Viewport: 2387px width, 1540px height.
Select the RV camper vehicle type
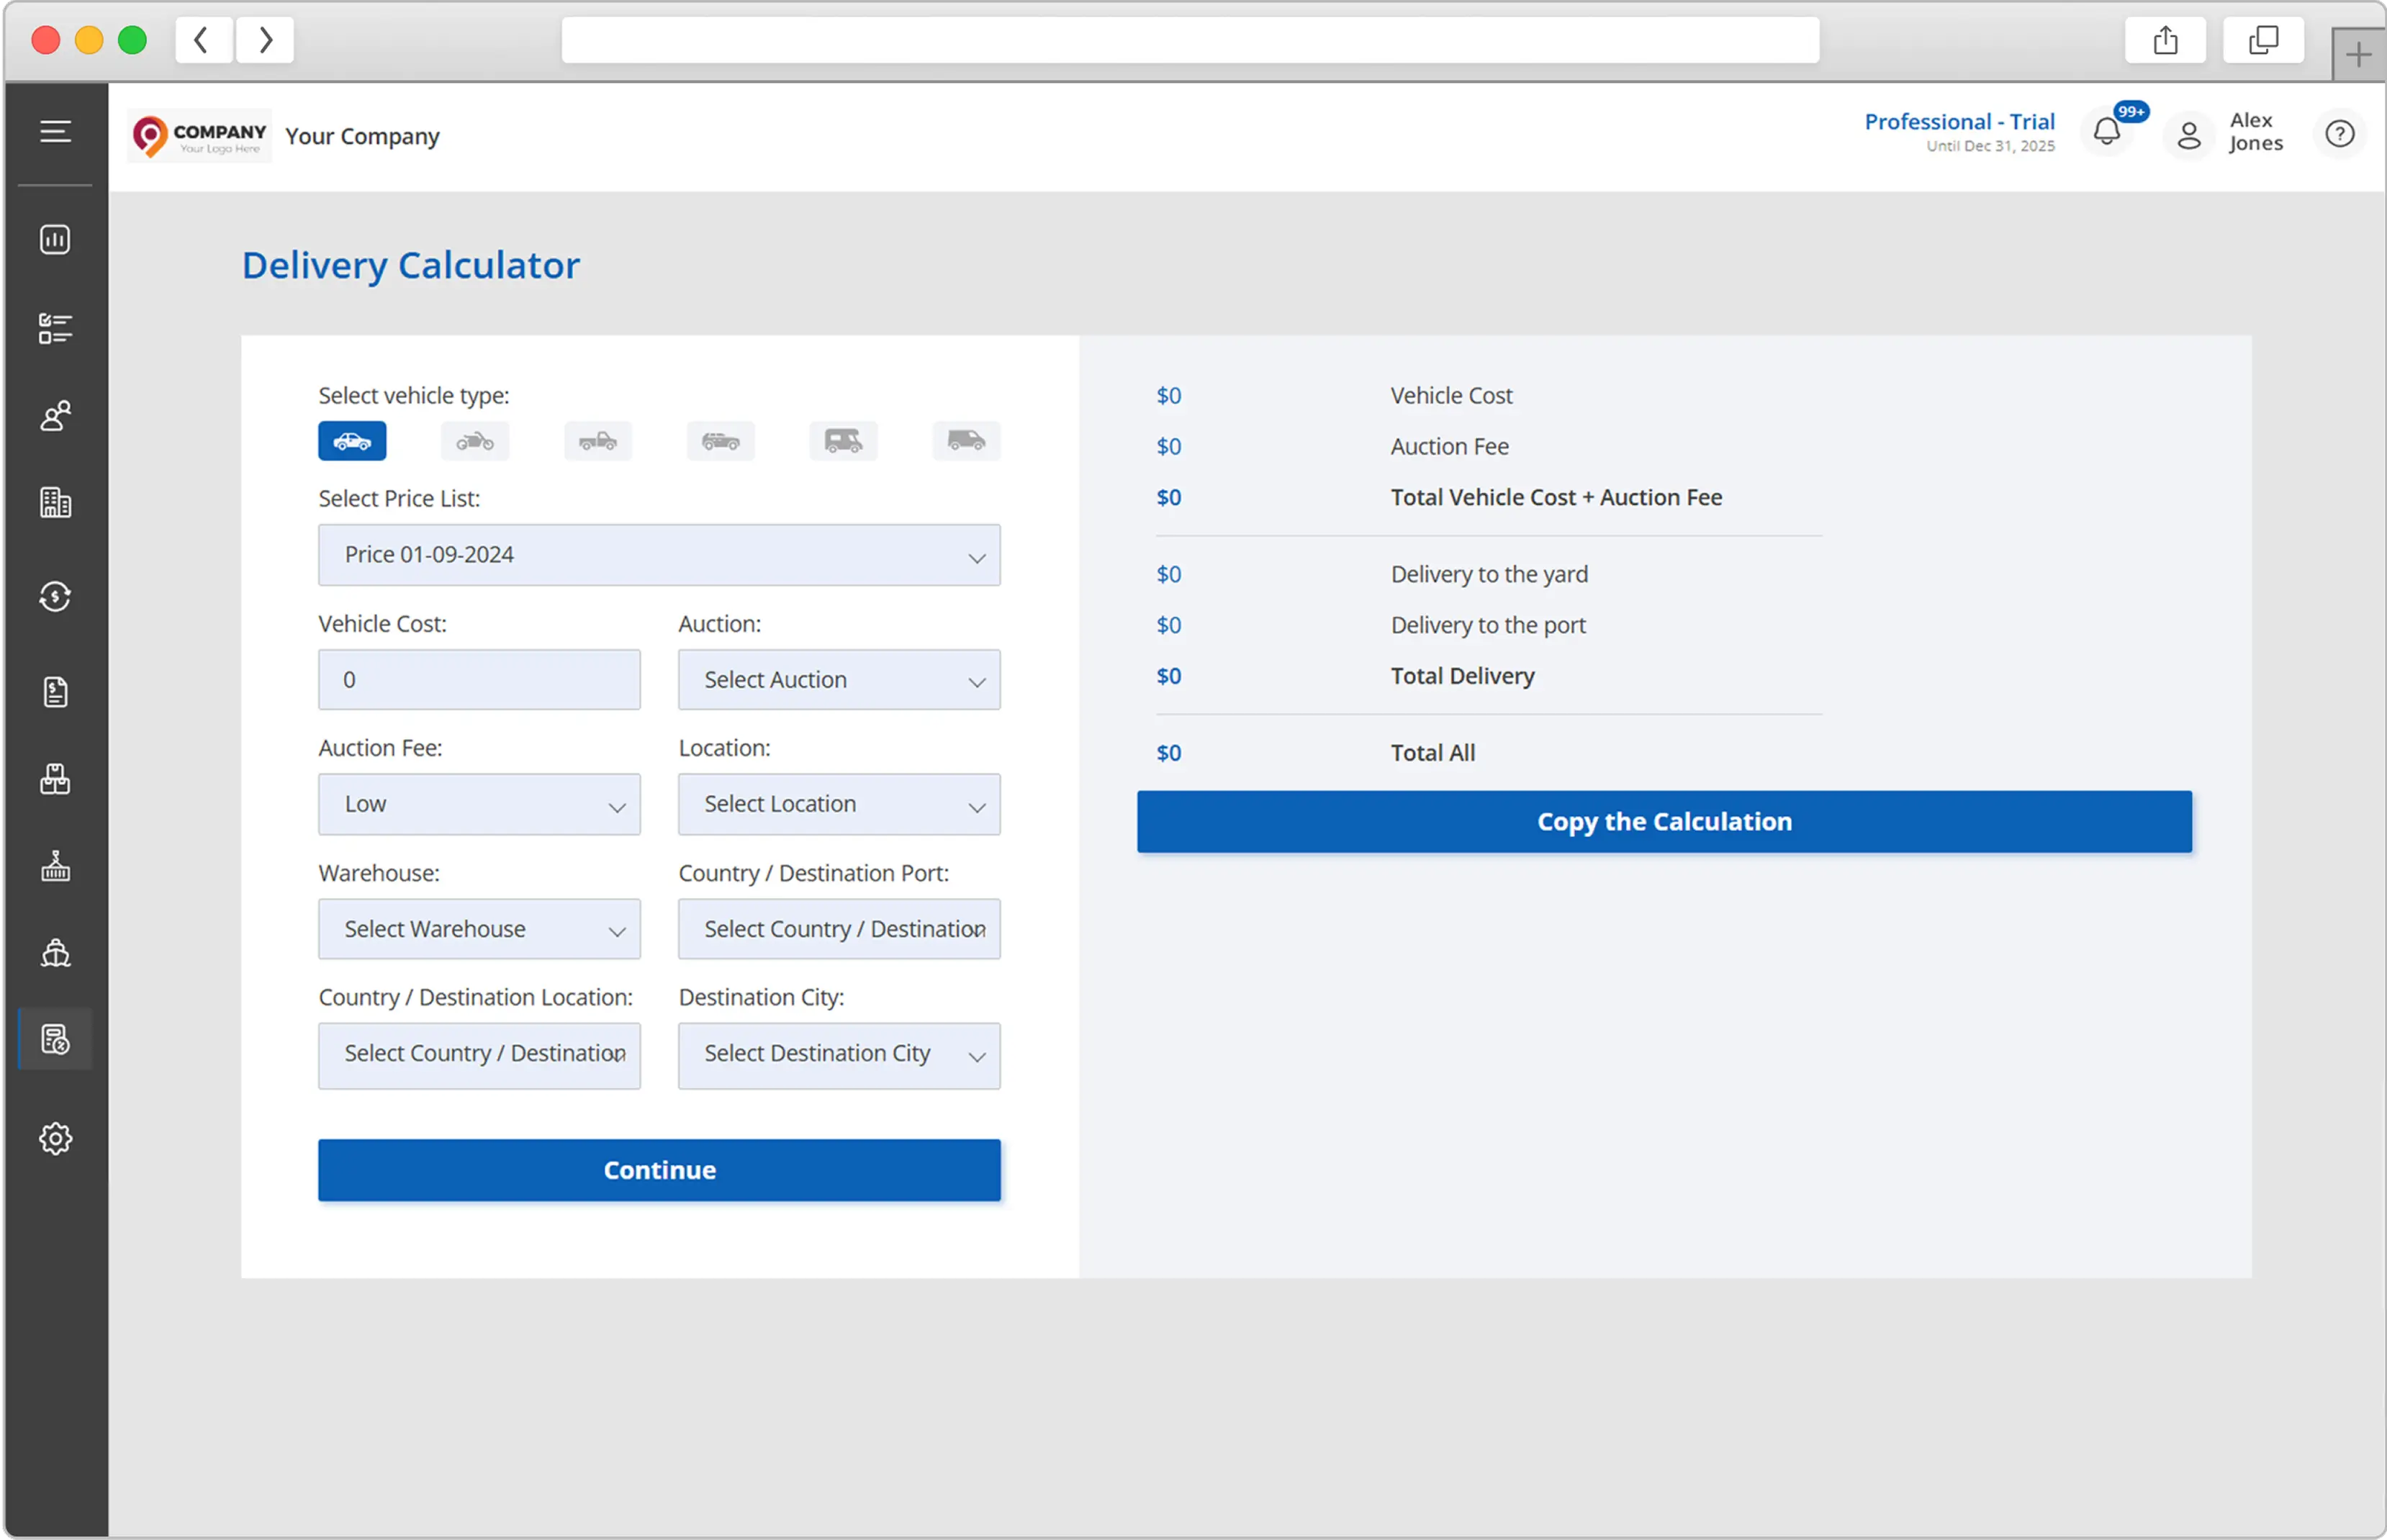[843, 441]
